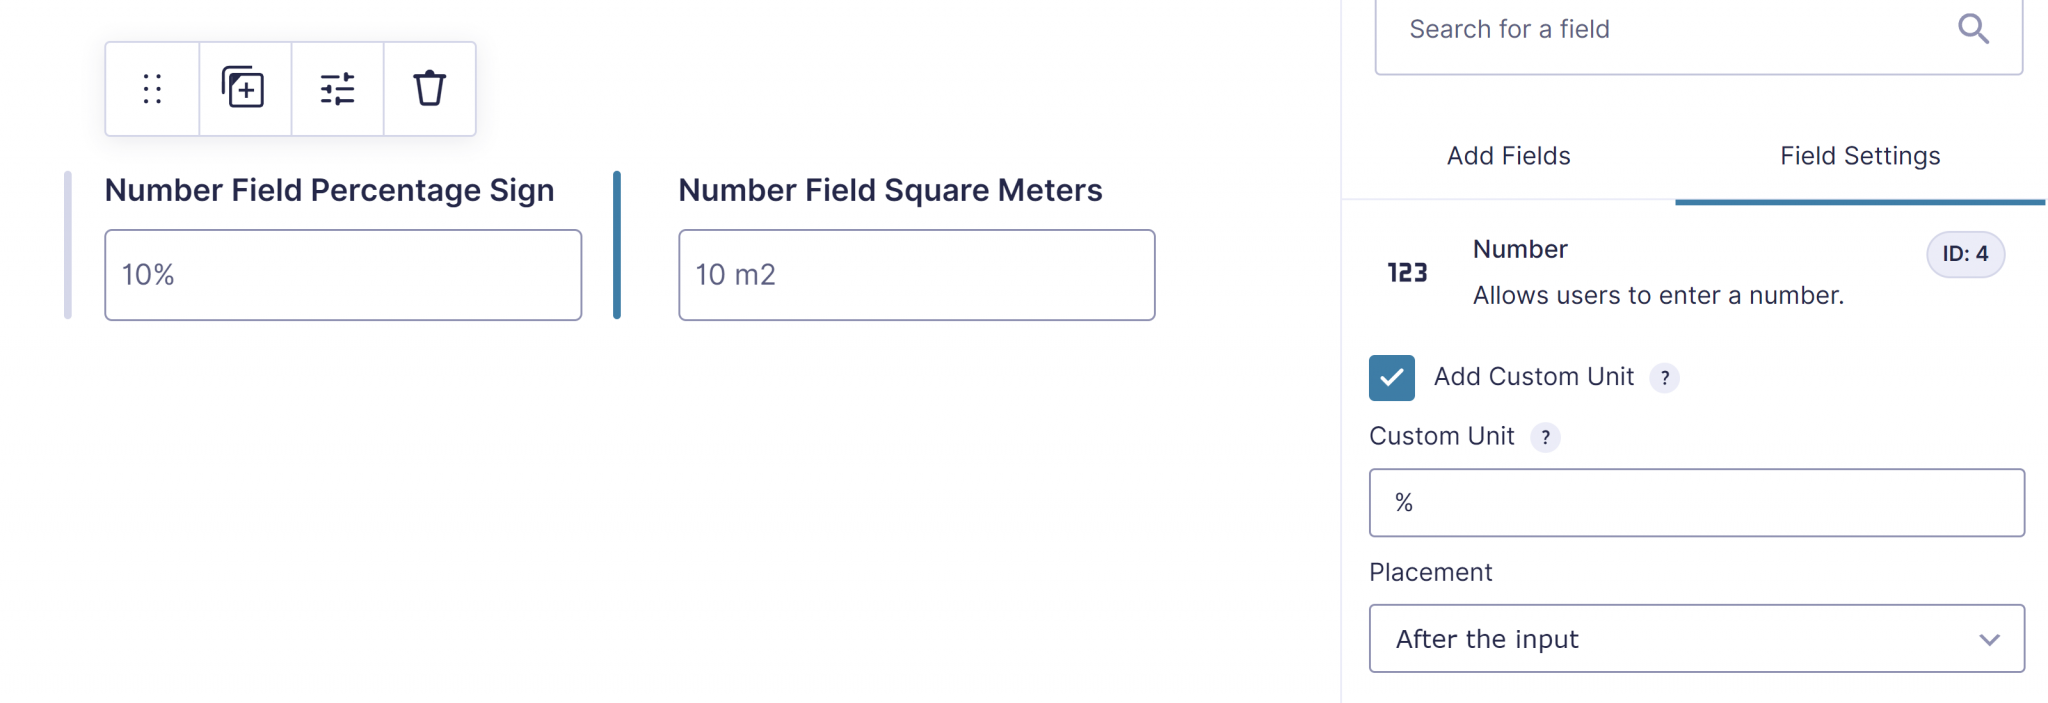Click the drag handle icon on the field toolbar
This screenshot has height=703, width=2048.
tap(152, 88)
